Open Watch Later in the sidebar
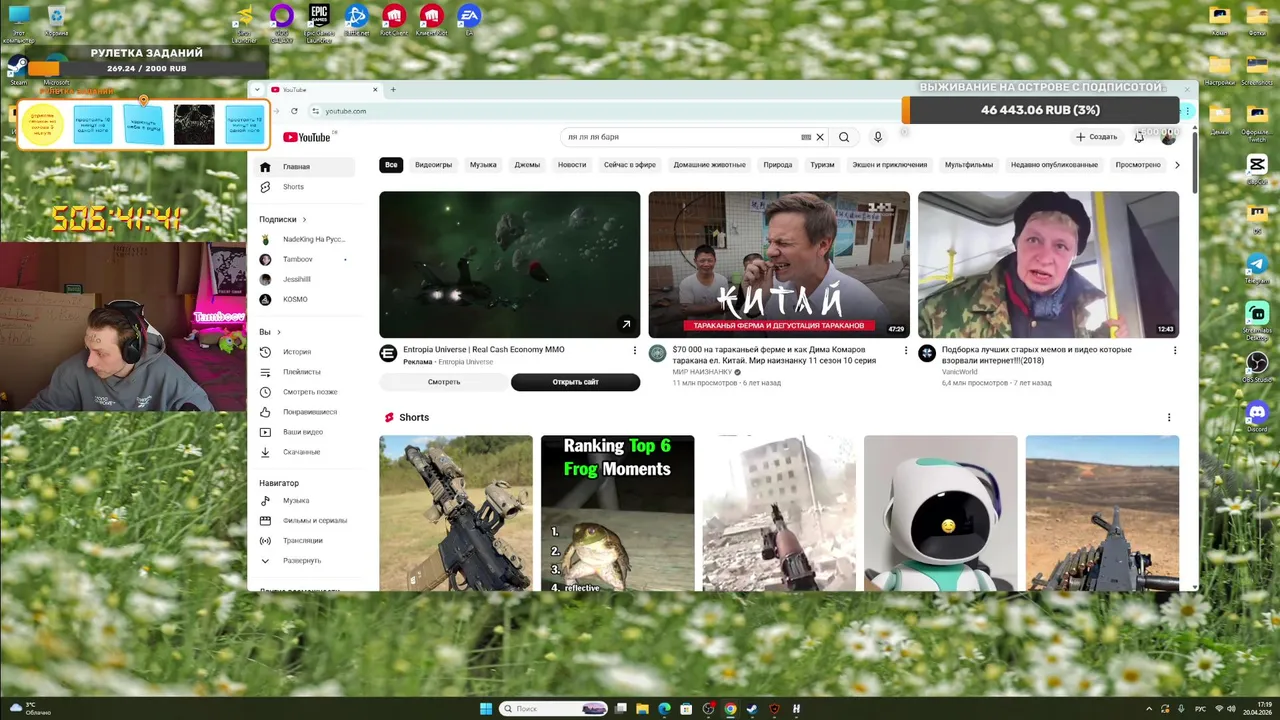The height and width of the screenshot is (720, 1280). click(309, 392)
